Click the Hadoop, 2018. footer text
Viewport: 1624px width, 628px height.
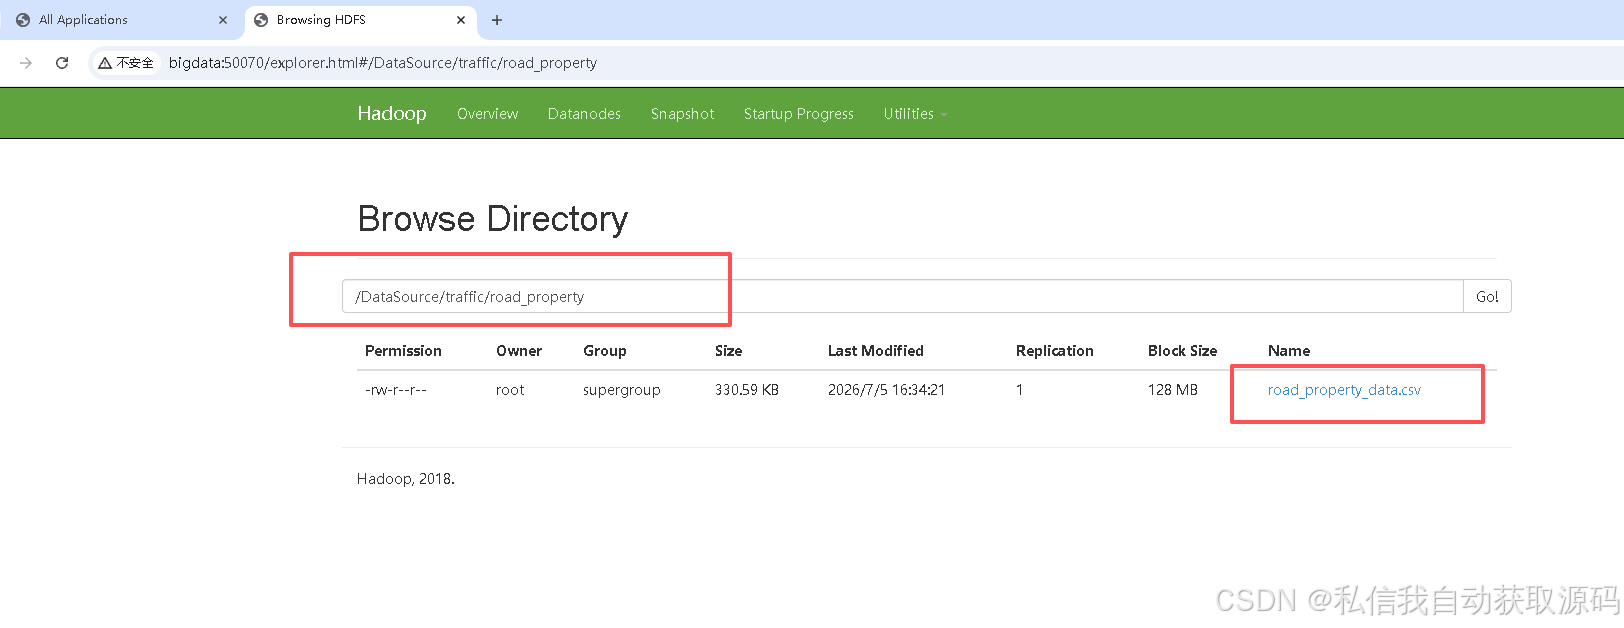406,479
